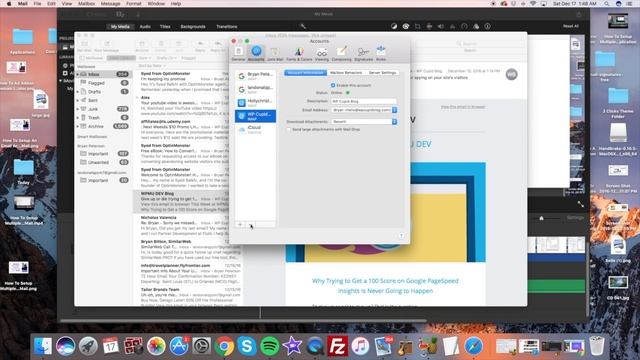The image size is (640, 360).
Task: Toggle Enable this account checkbox
Action: coord(333,85)
